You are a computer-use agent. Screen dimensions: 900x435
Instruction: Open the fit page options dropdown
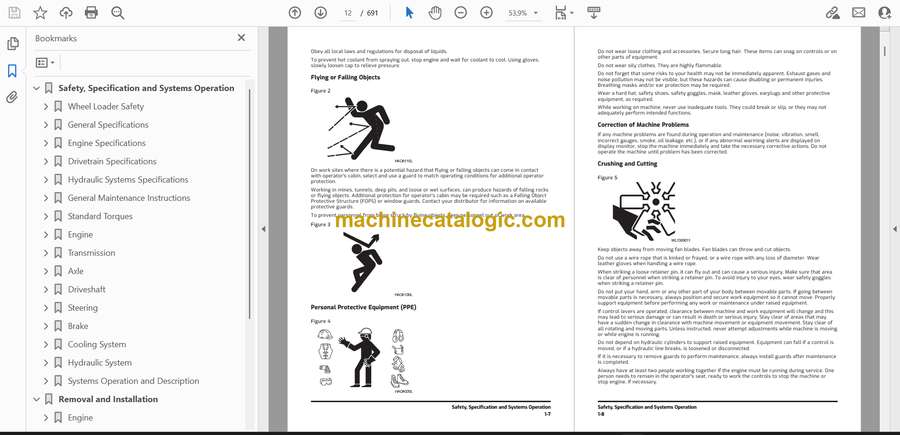click(564, 13)
